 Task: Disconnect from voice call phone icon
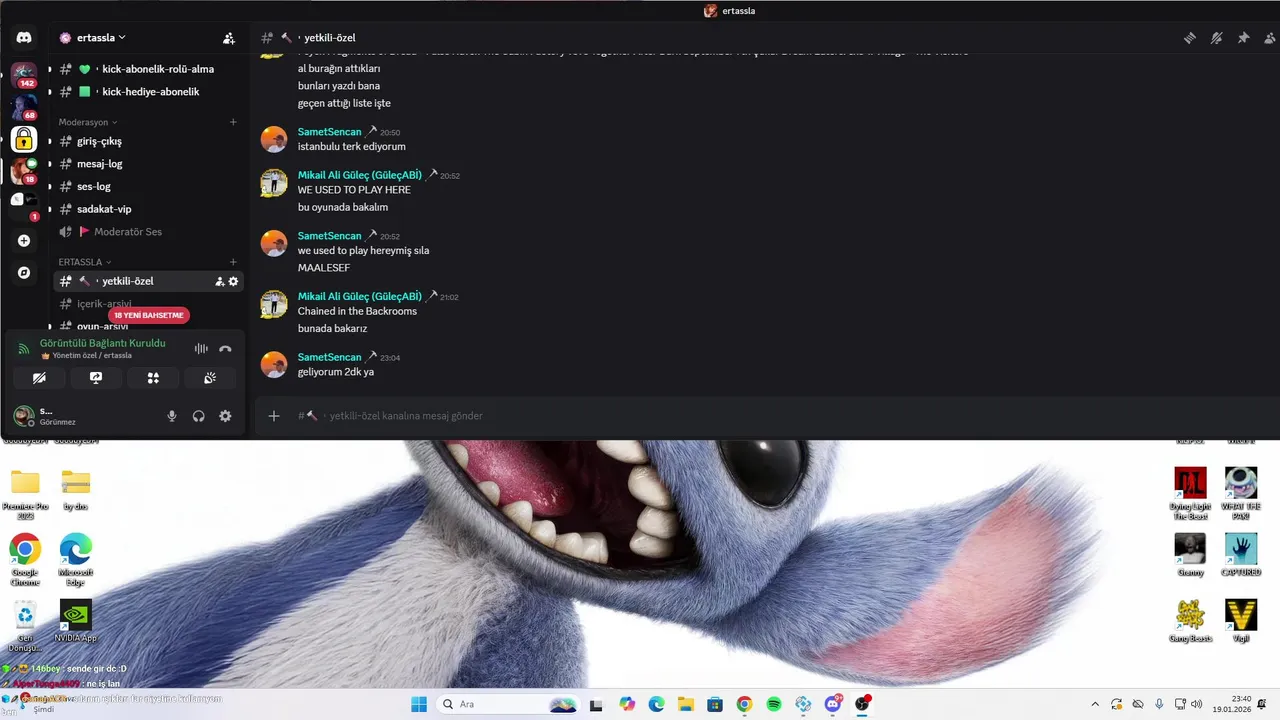(x=226, y=348)
